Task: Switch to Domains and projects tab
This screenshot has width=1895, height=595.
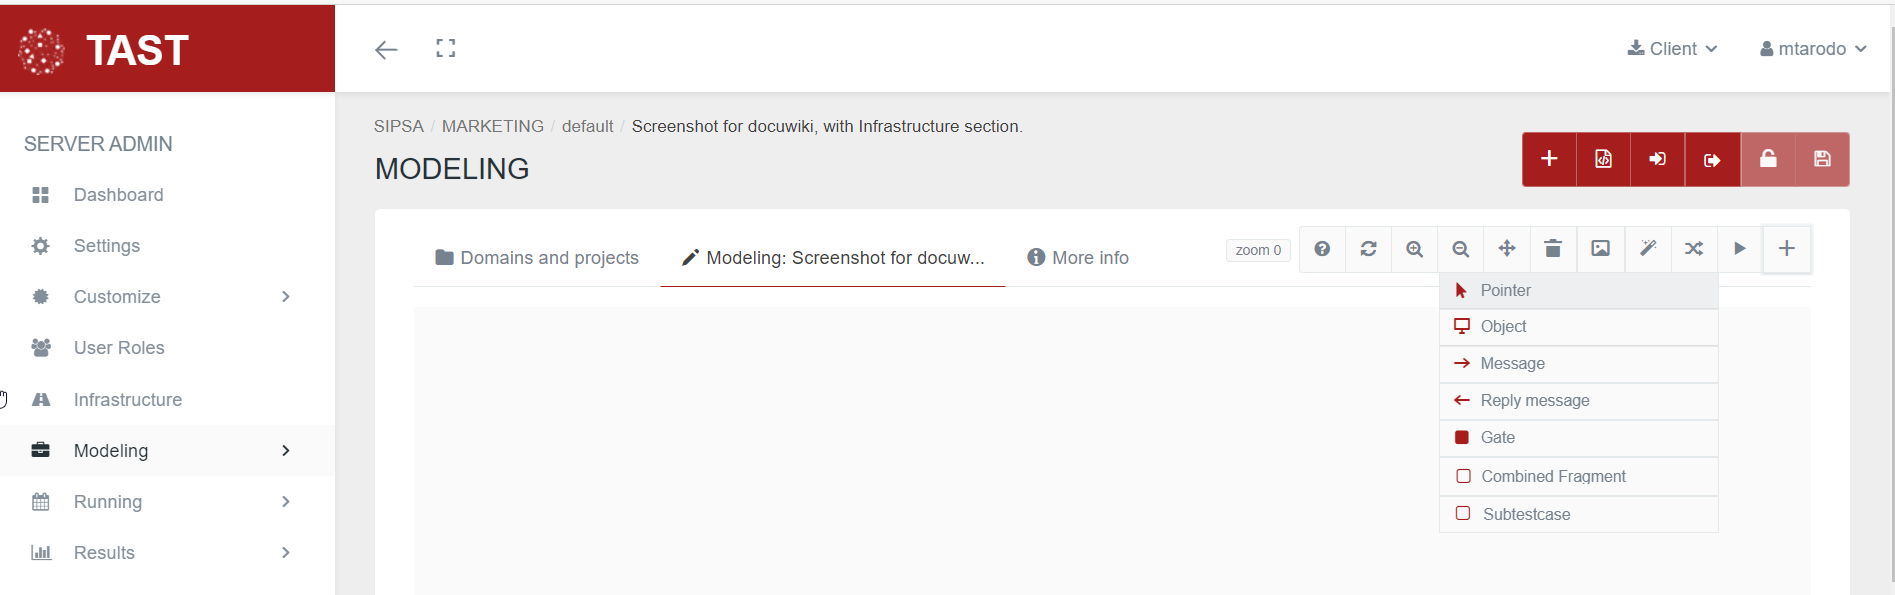Action: point(537,258)
